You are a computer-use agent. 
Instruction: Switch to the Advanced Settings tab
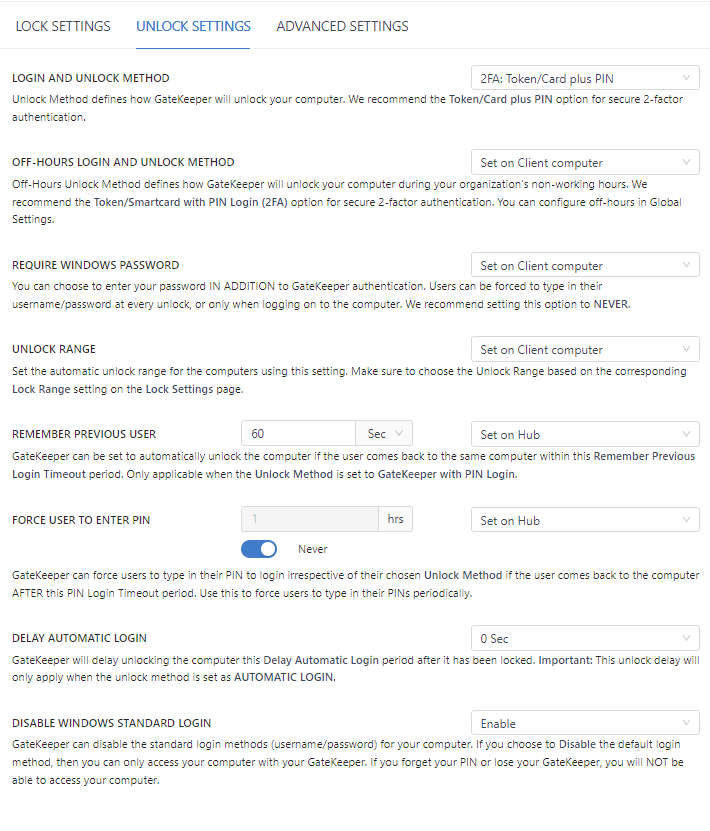tap(342, 26)
